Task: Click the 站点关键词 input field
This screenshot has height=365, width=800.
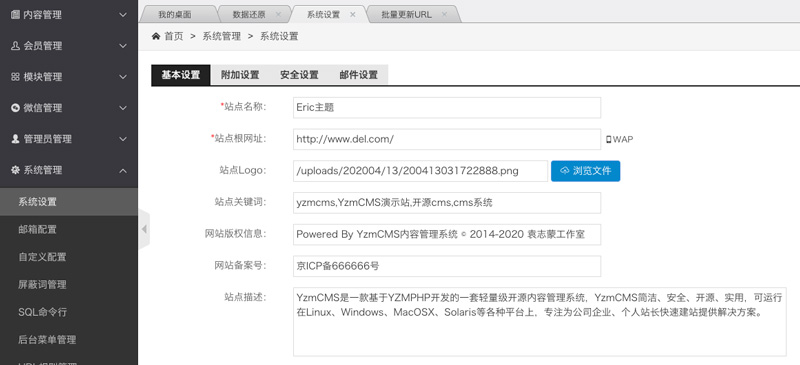Action: [447, 203]
